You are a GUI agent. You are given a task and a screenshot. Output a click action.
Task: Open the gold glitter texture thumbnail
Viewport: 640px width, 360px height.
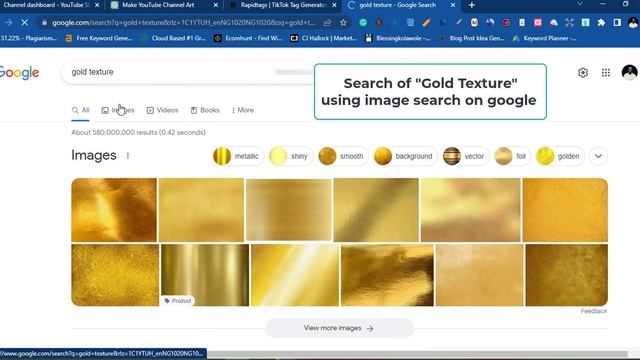pyautogui.click(x=115, y=275)
